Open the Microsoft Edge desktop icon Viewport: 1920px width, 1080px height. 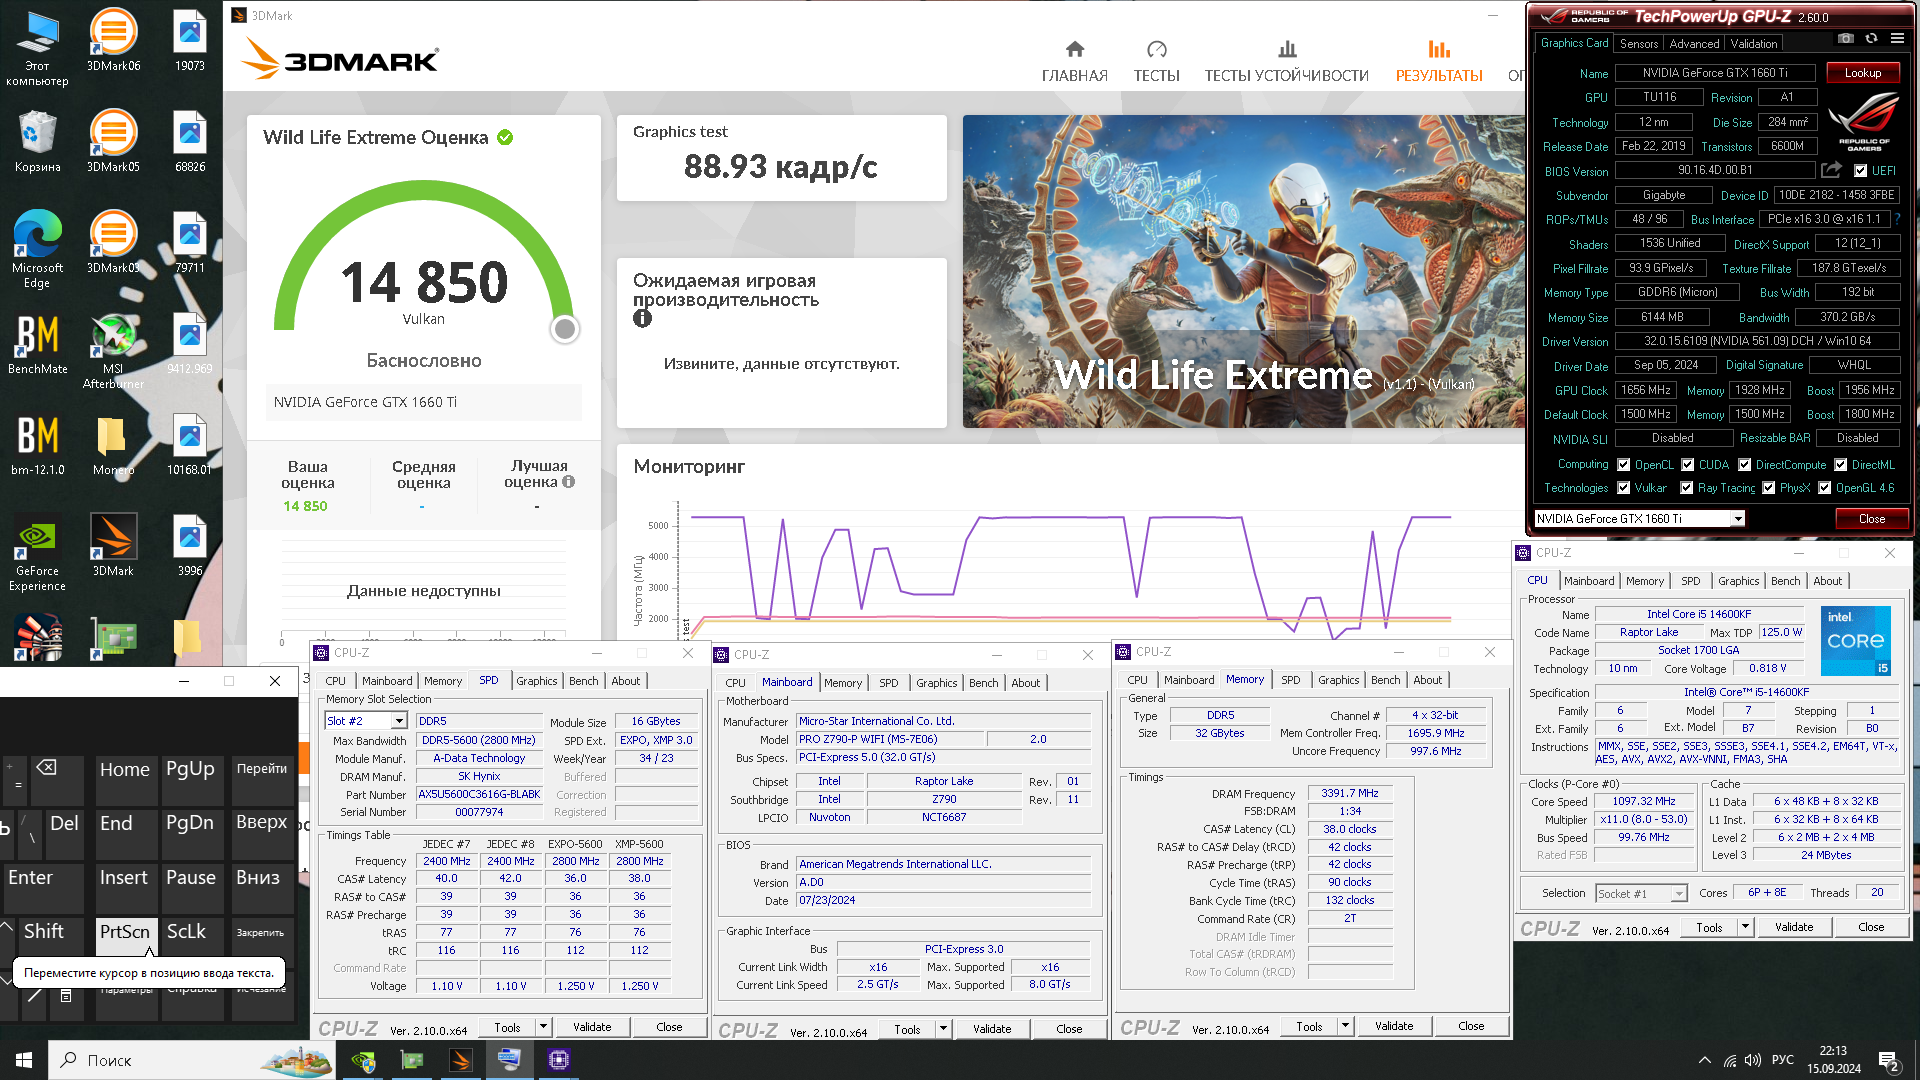tap(37, 249)
